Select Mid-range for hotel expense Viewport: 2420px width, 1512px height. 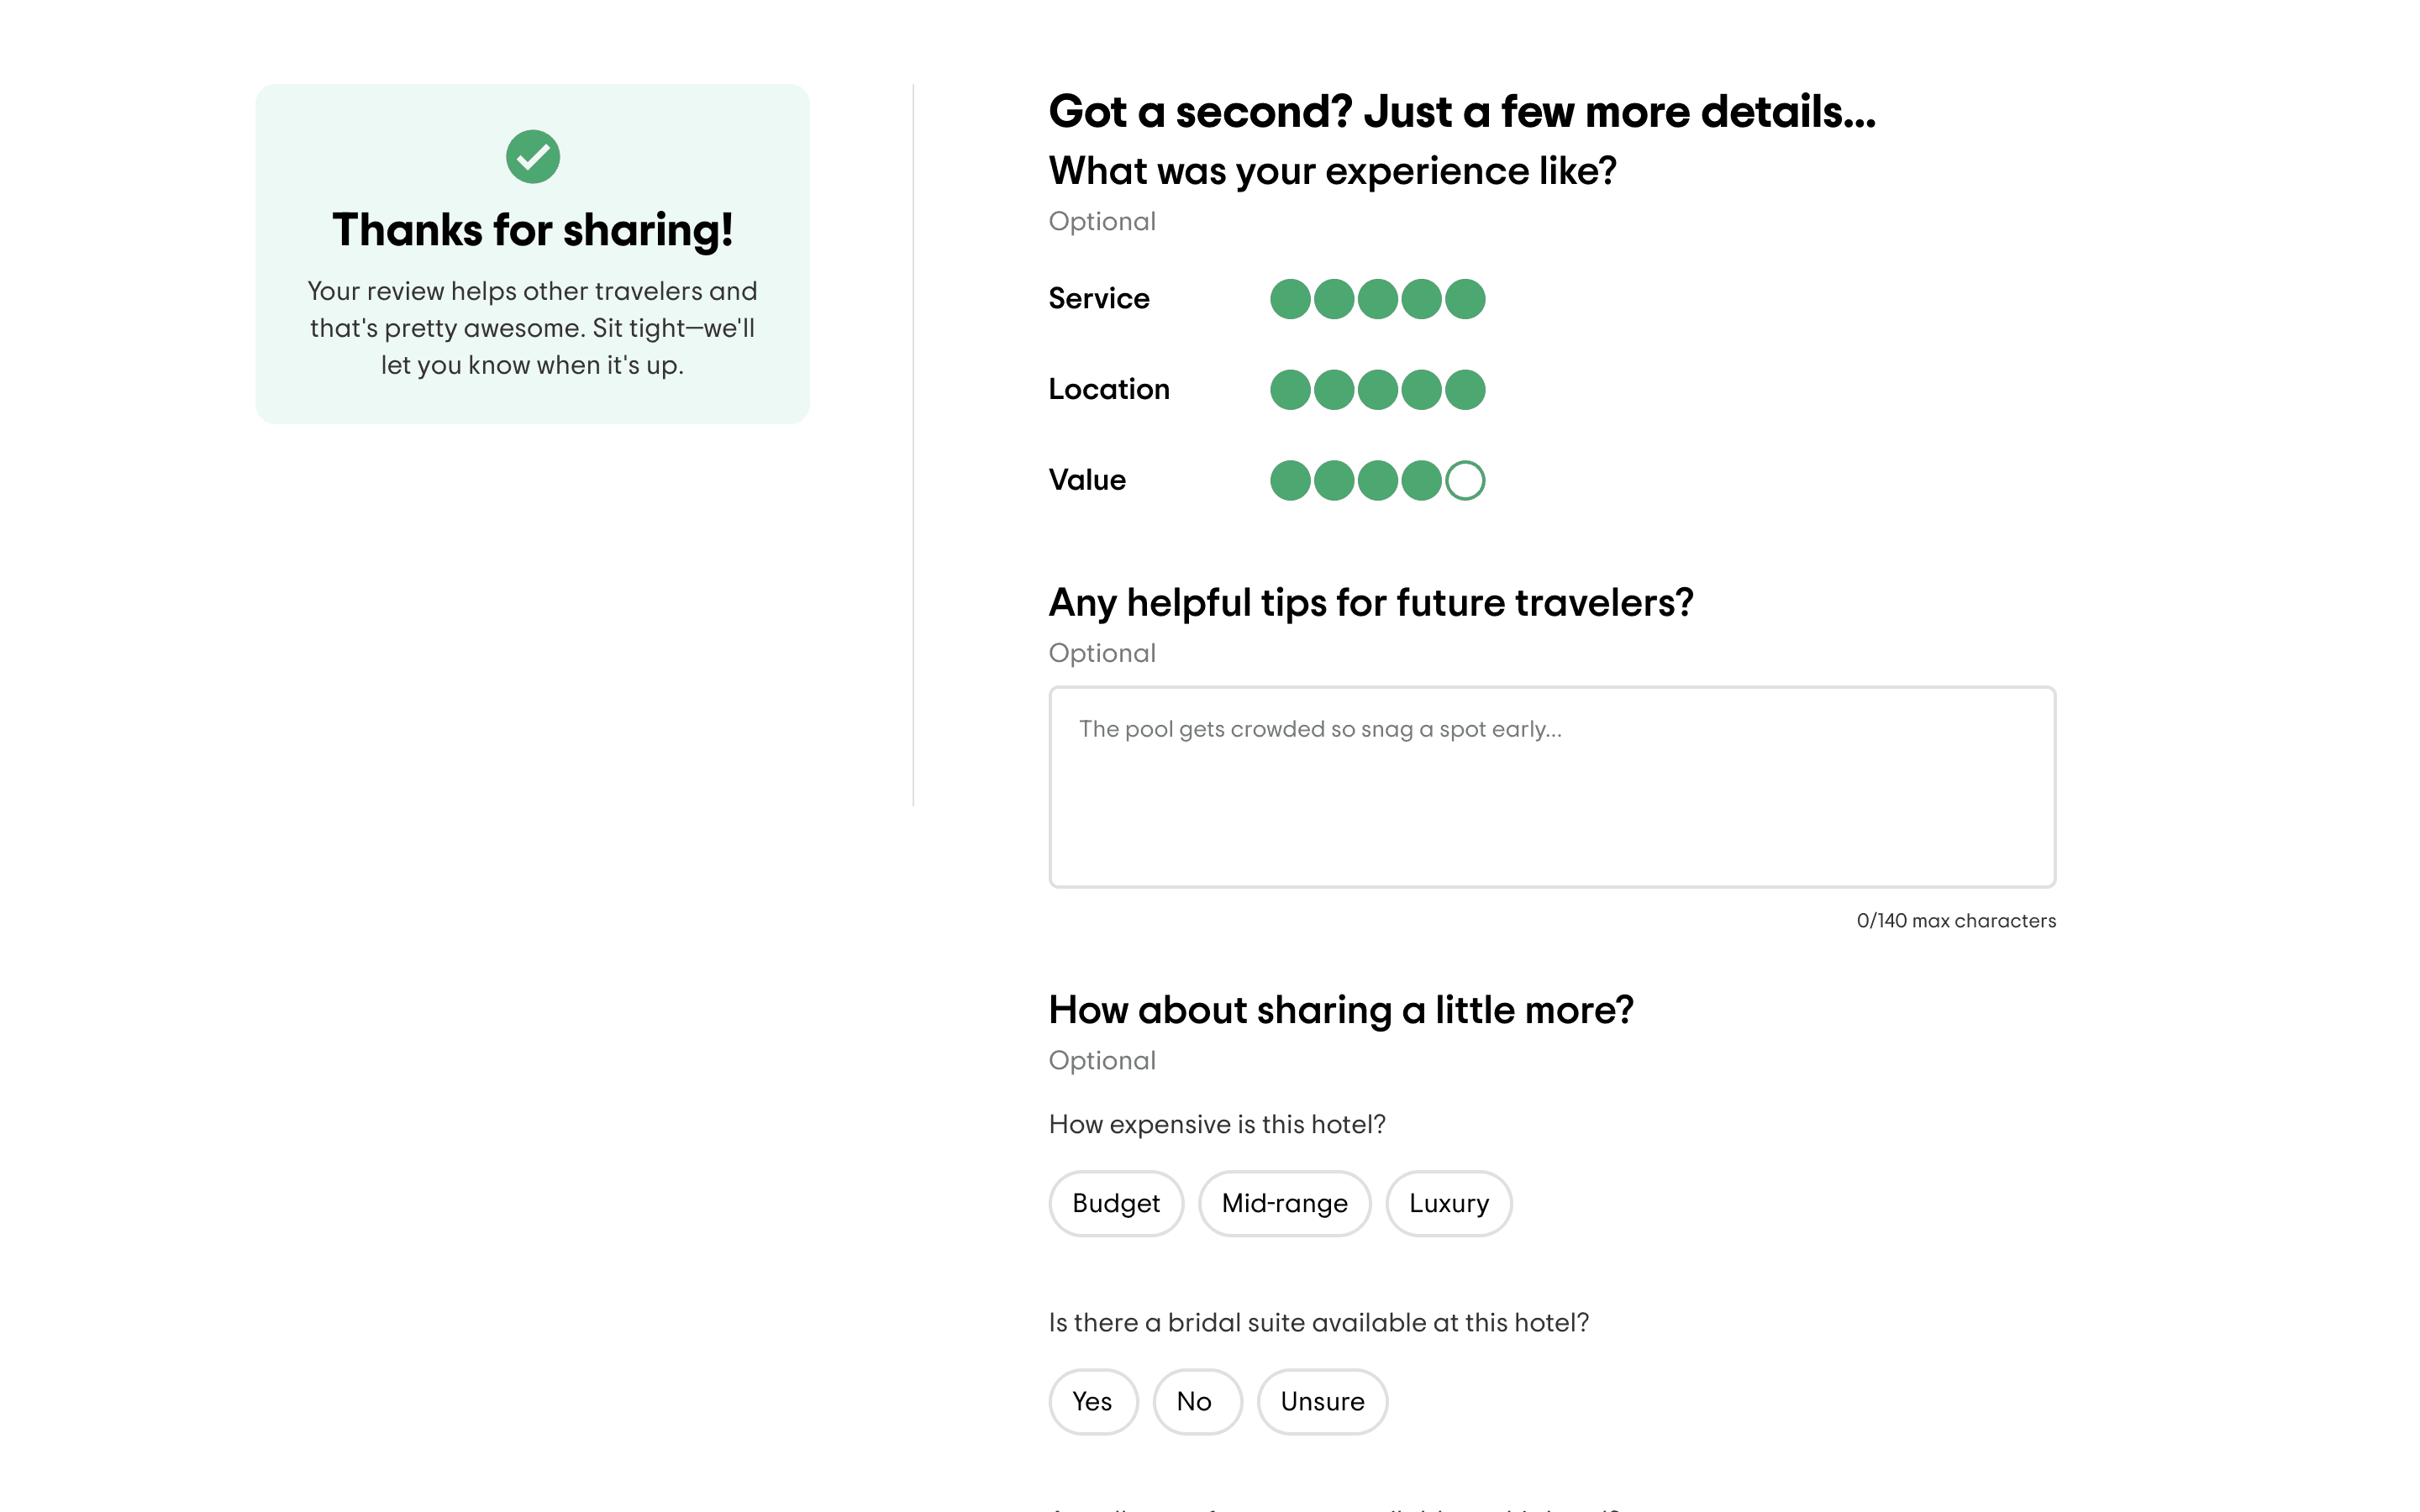click(1284, 1203)
